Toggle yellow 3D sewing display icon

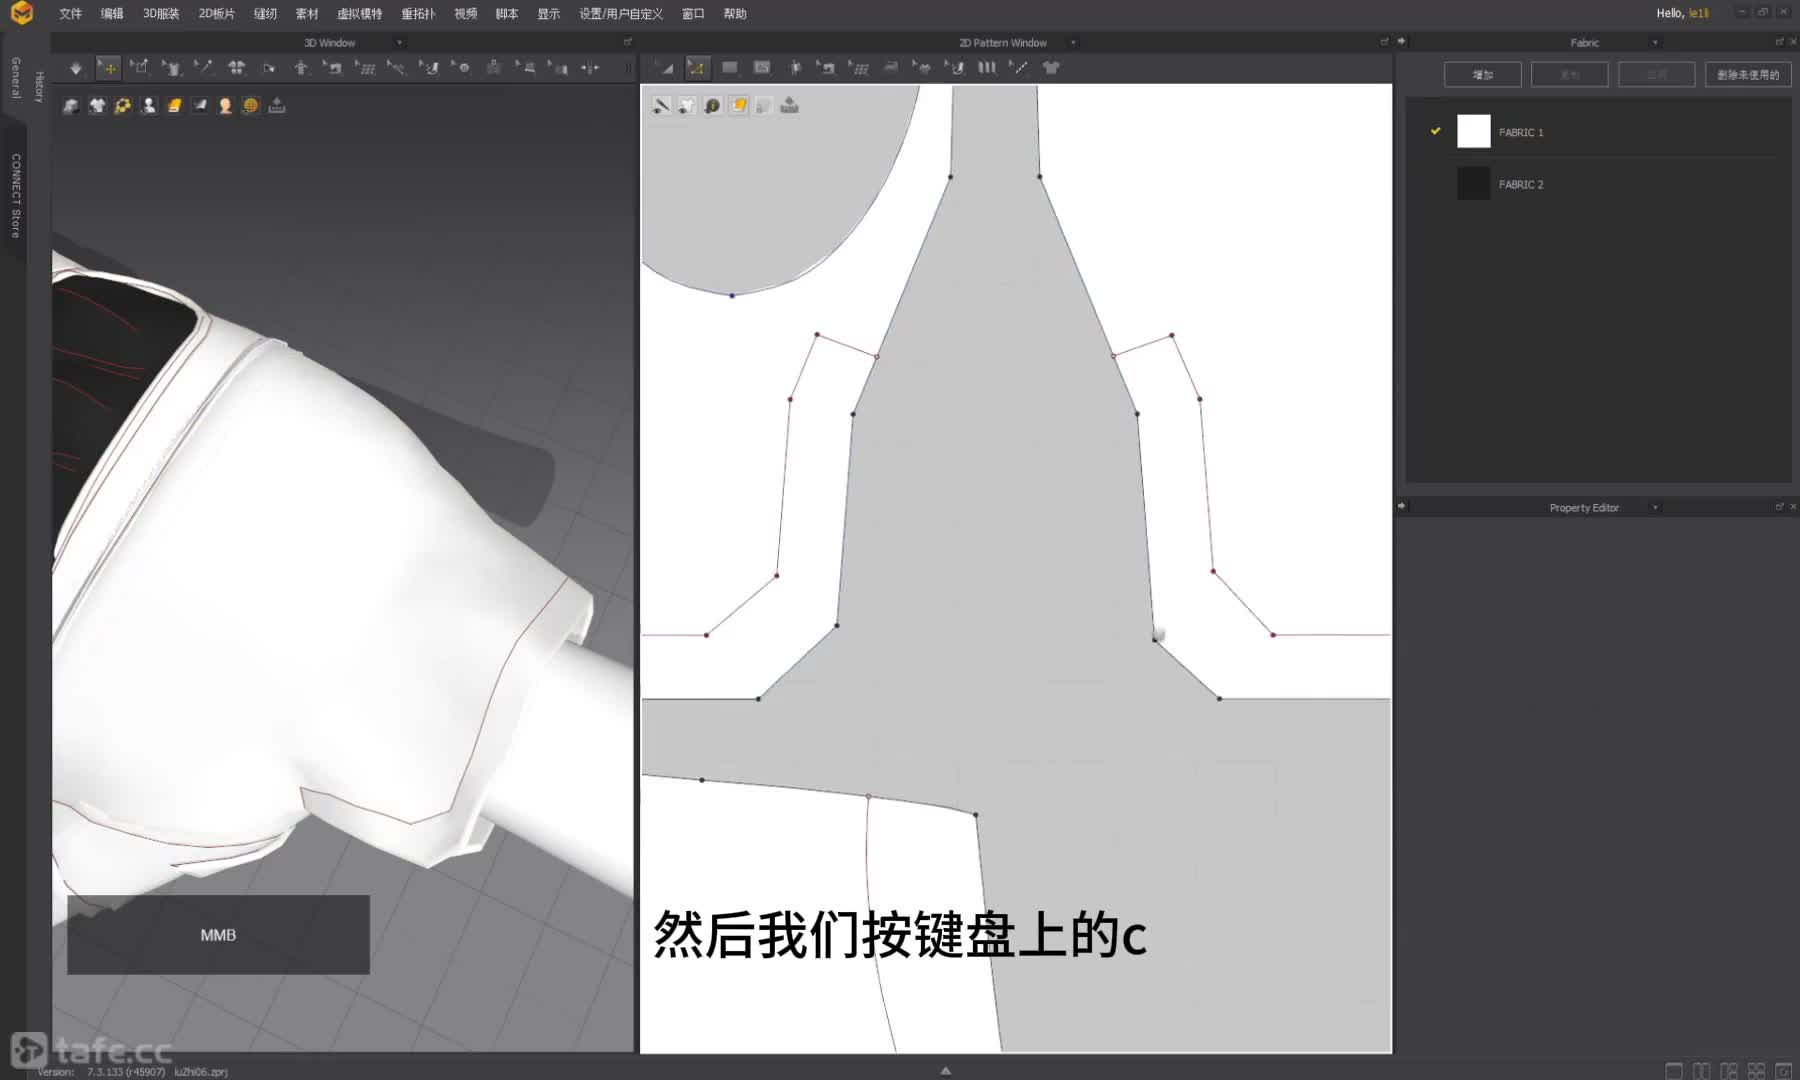point(122,106)
